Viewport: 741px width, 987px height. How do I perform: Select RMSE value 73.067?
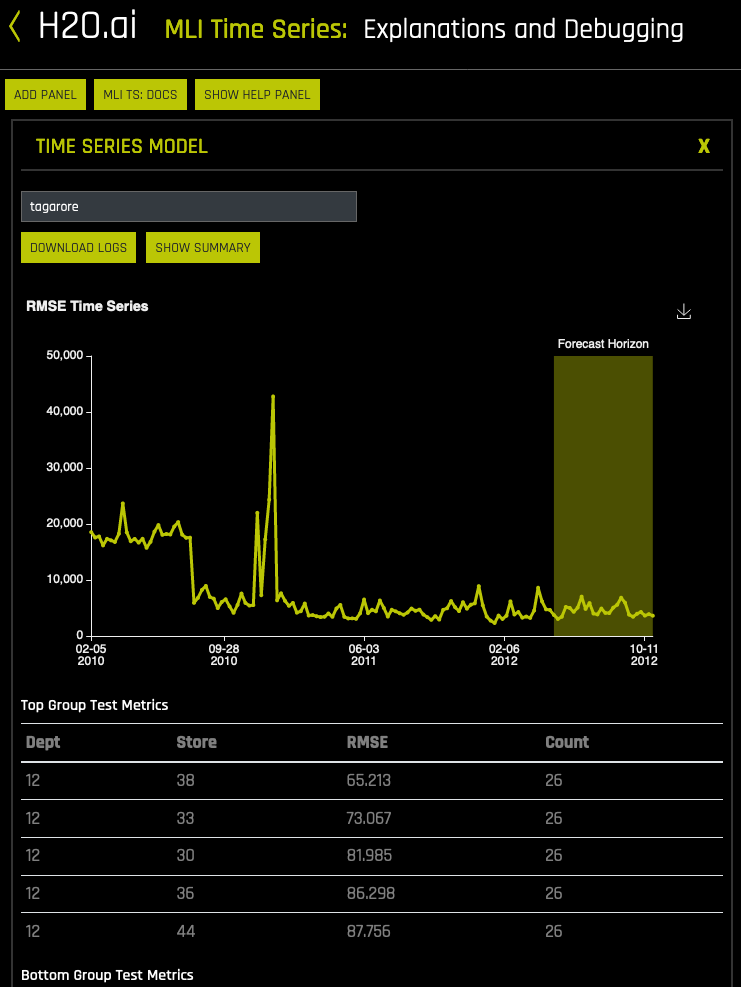tap(369, 818)
